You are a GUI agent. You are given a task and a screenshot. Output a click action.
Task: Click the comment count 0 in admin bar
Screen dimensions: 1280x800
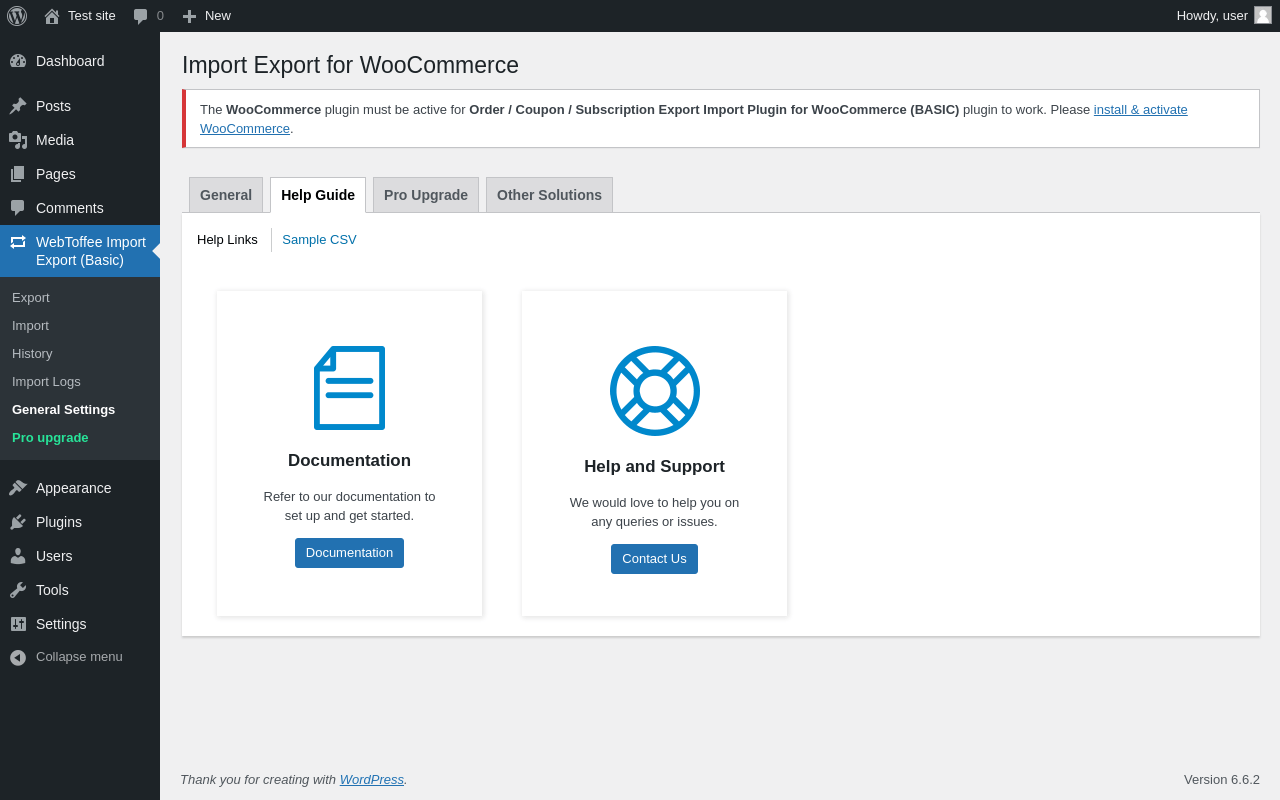pyautogui.click(x=160, y=16)
